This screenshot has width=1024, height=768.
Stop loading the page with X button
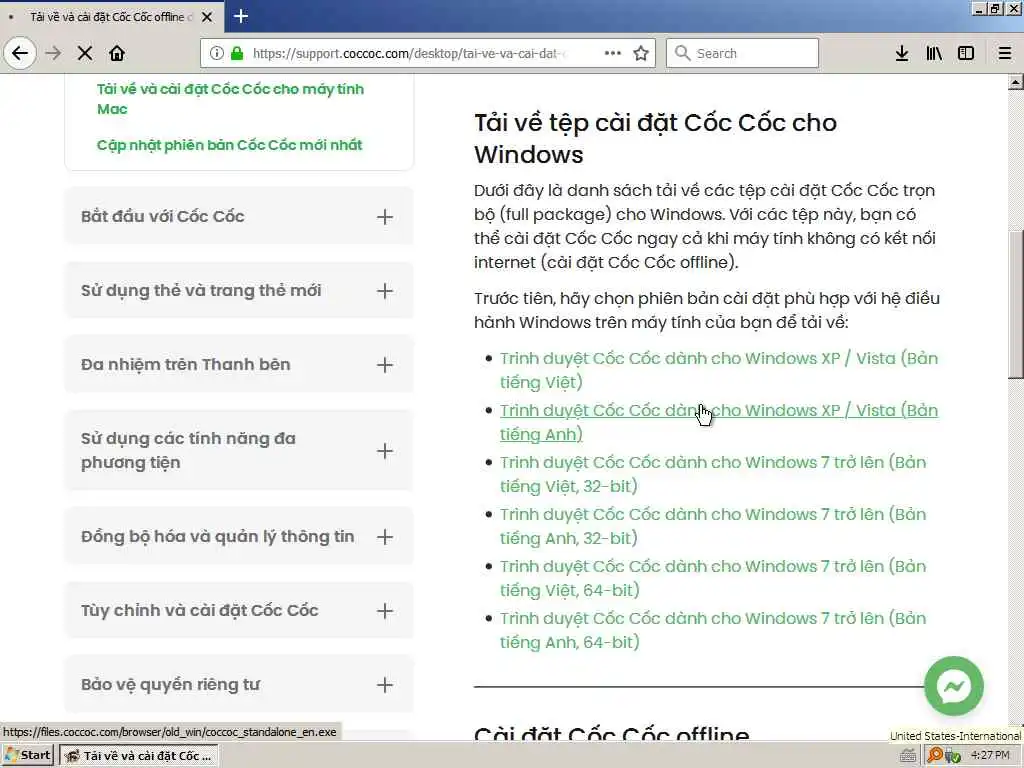click(85, 53)
